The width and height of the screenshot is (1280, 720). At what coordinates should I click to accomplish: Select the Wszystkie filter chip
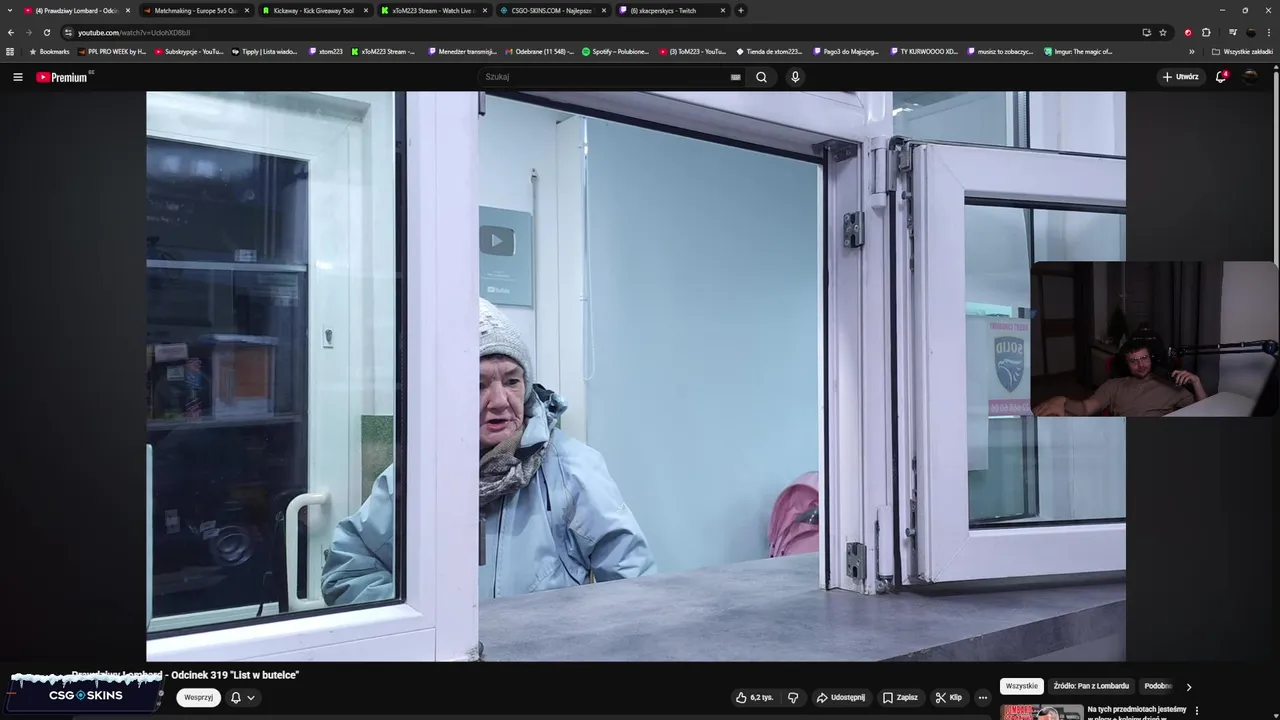coord(1022,686)
